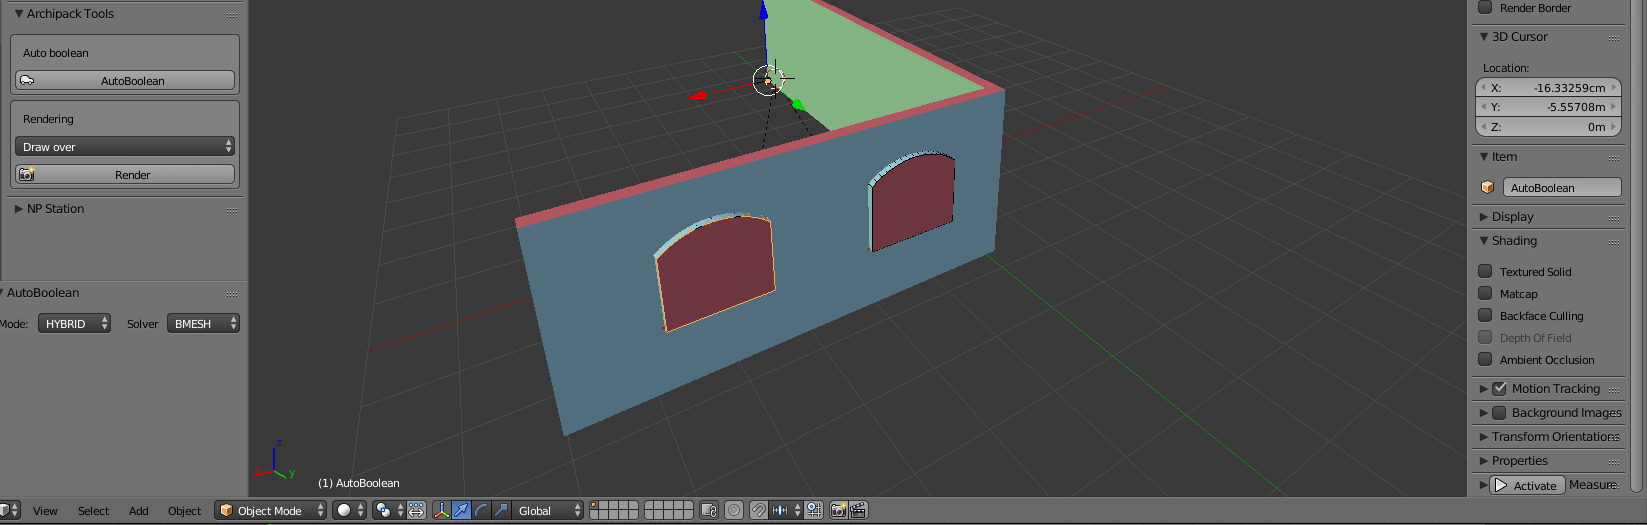Open the Add menu
The height and width of the screenshot is (525, 1647).
[x=139, y=510]
